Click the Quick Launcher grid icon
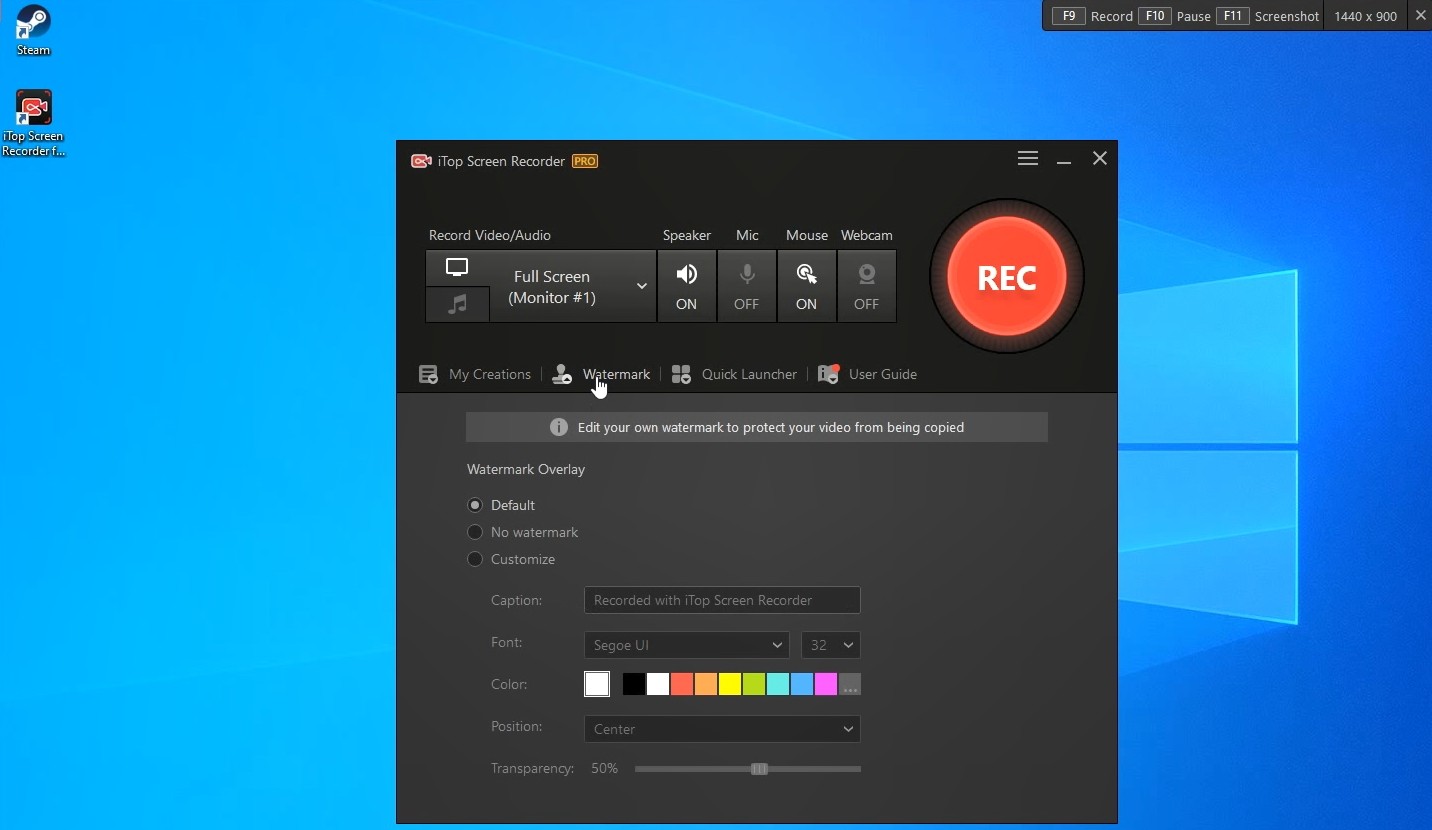 point(681,374)
